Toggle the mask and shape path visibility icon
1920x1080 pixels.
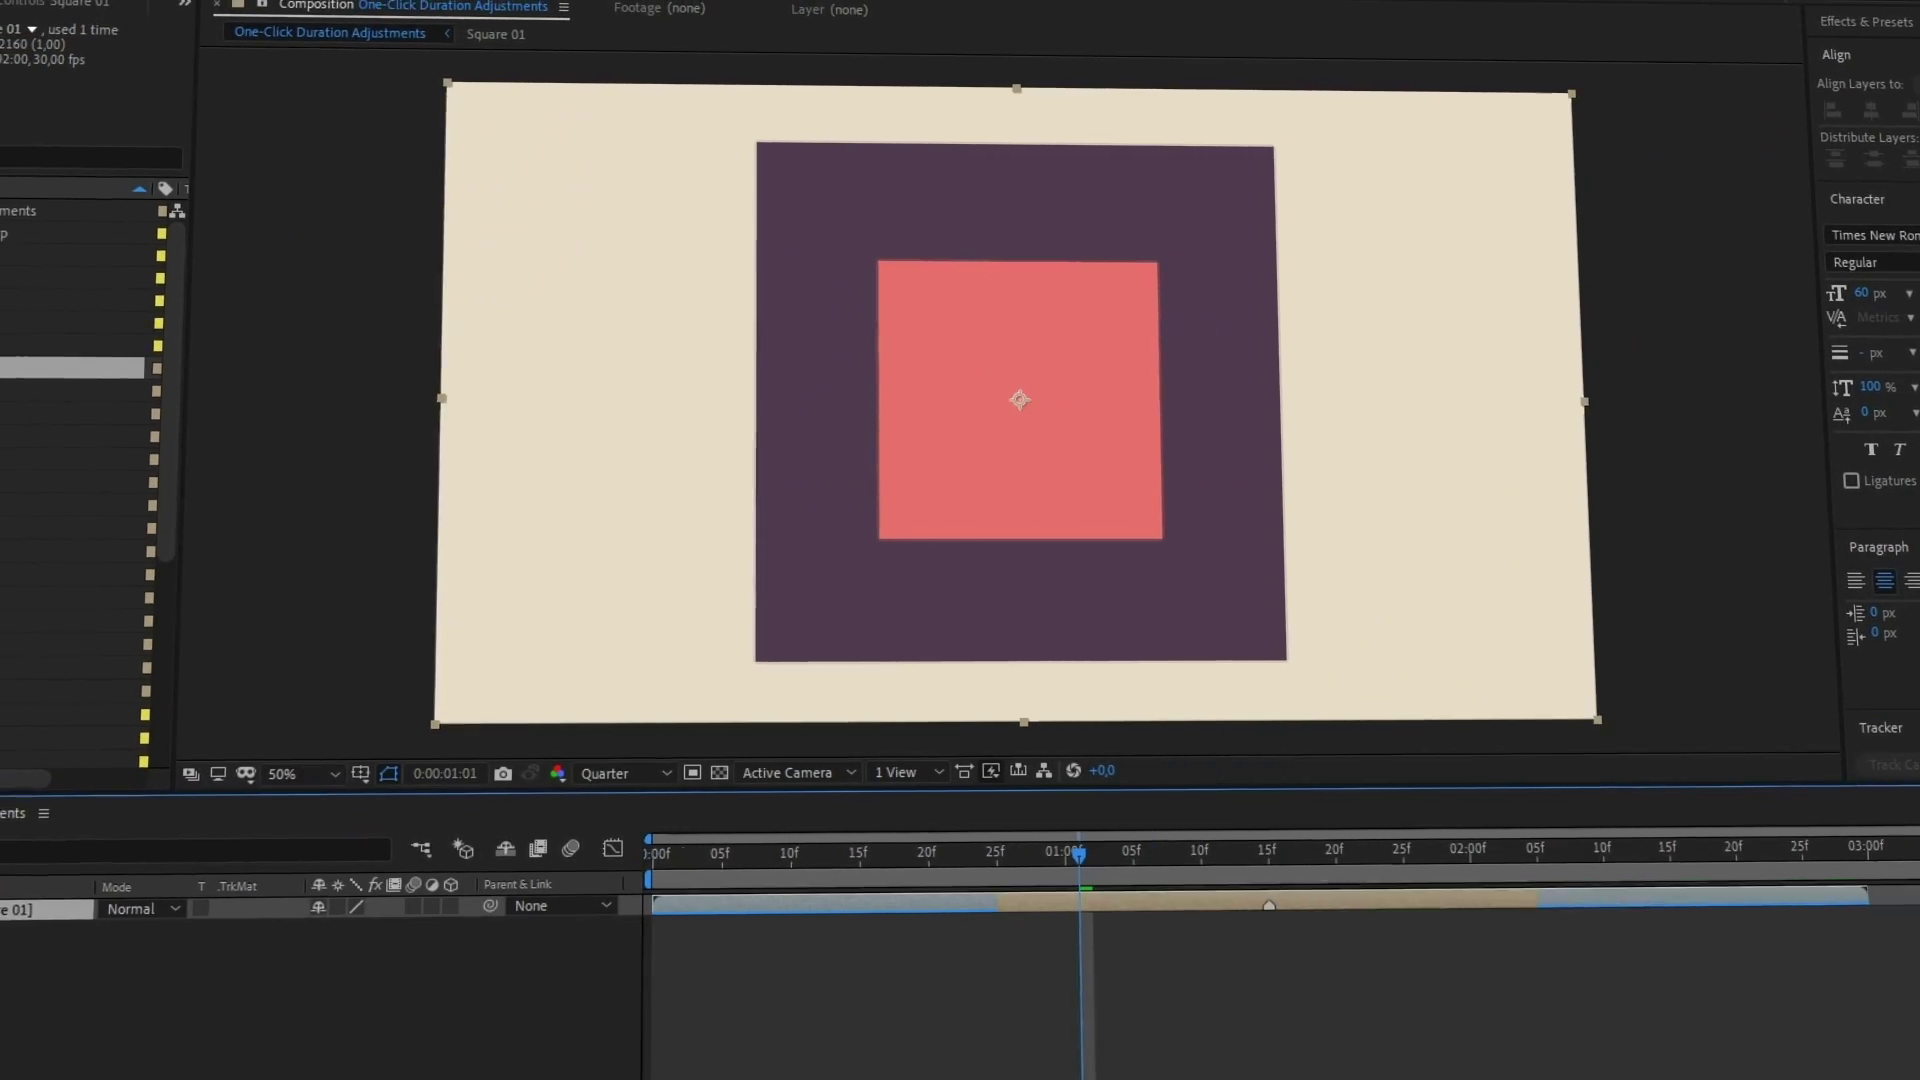pos(389,774)
